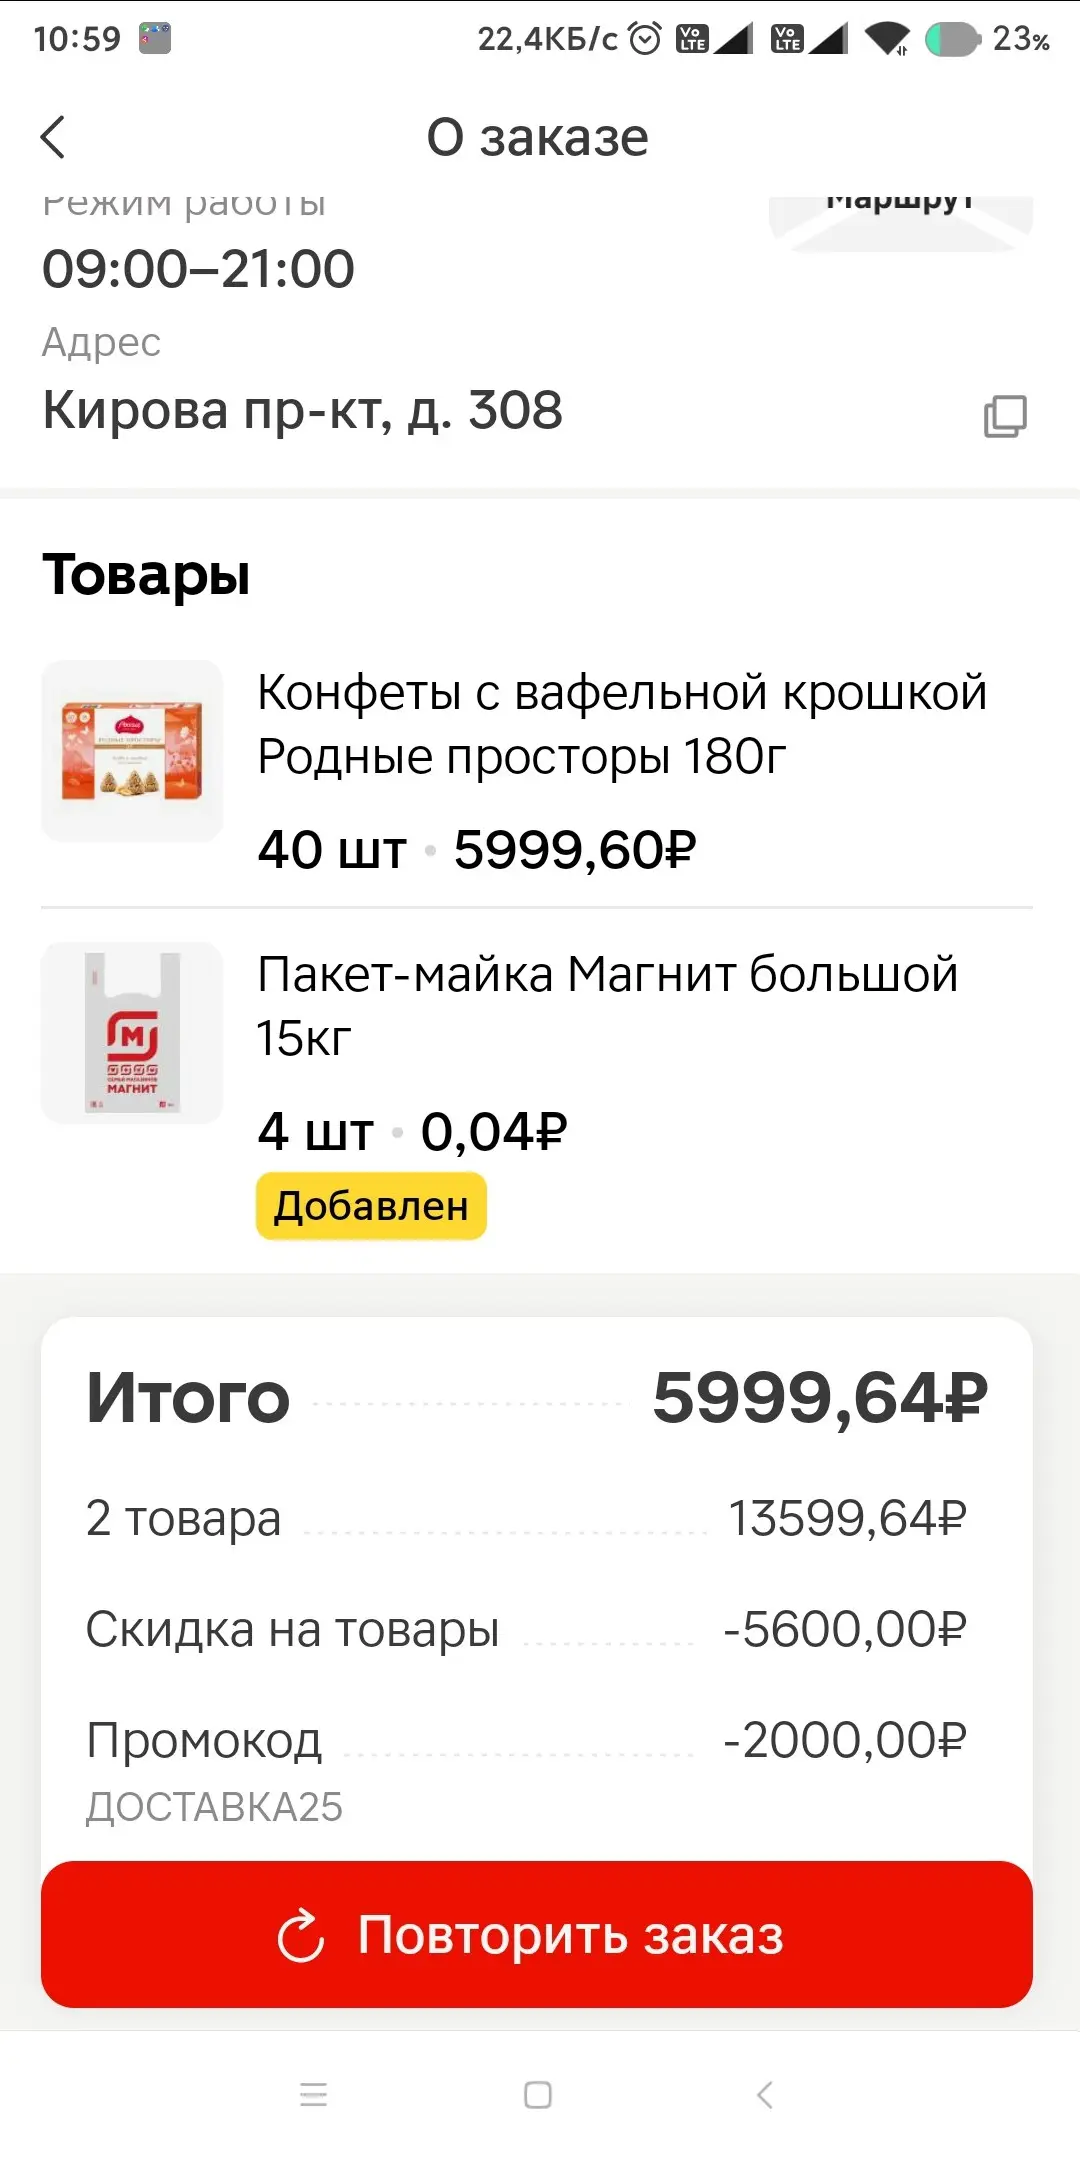The height and width of the screenshot is (2160, 1080).
Task: Copy the address with the copy icon
Action: (1005, 416)
